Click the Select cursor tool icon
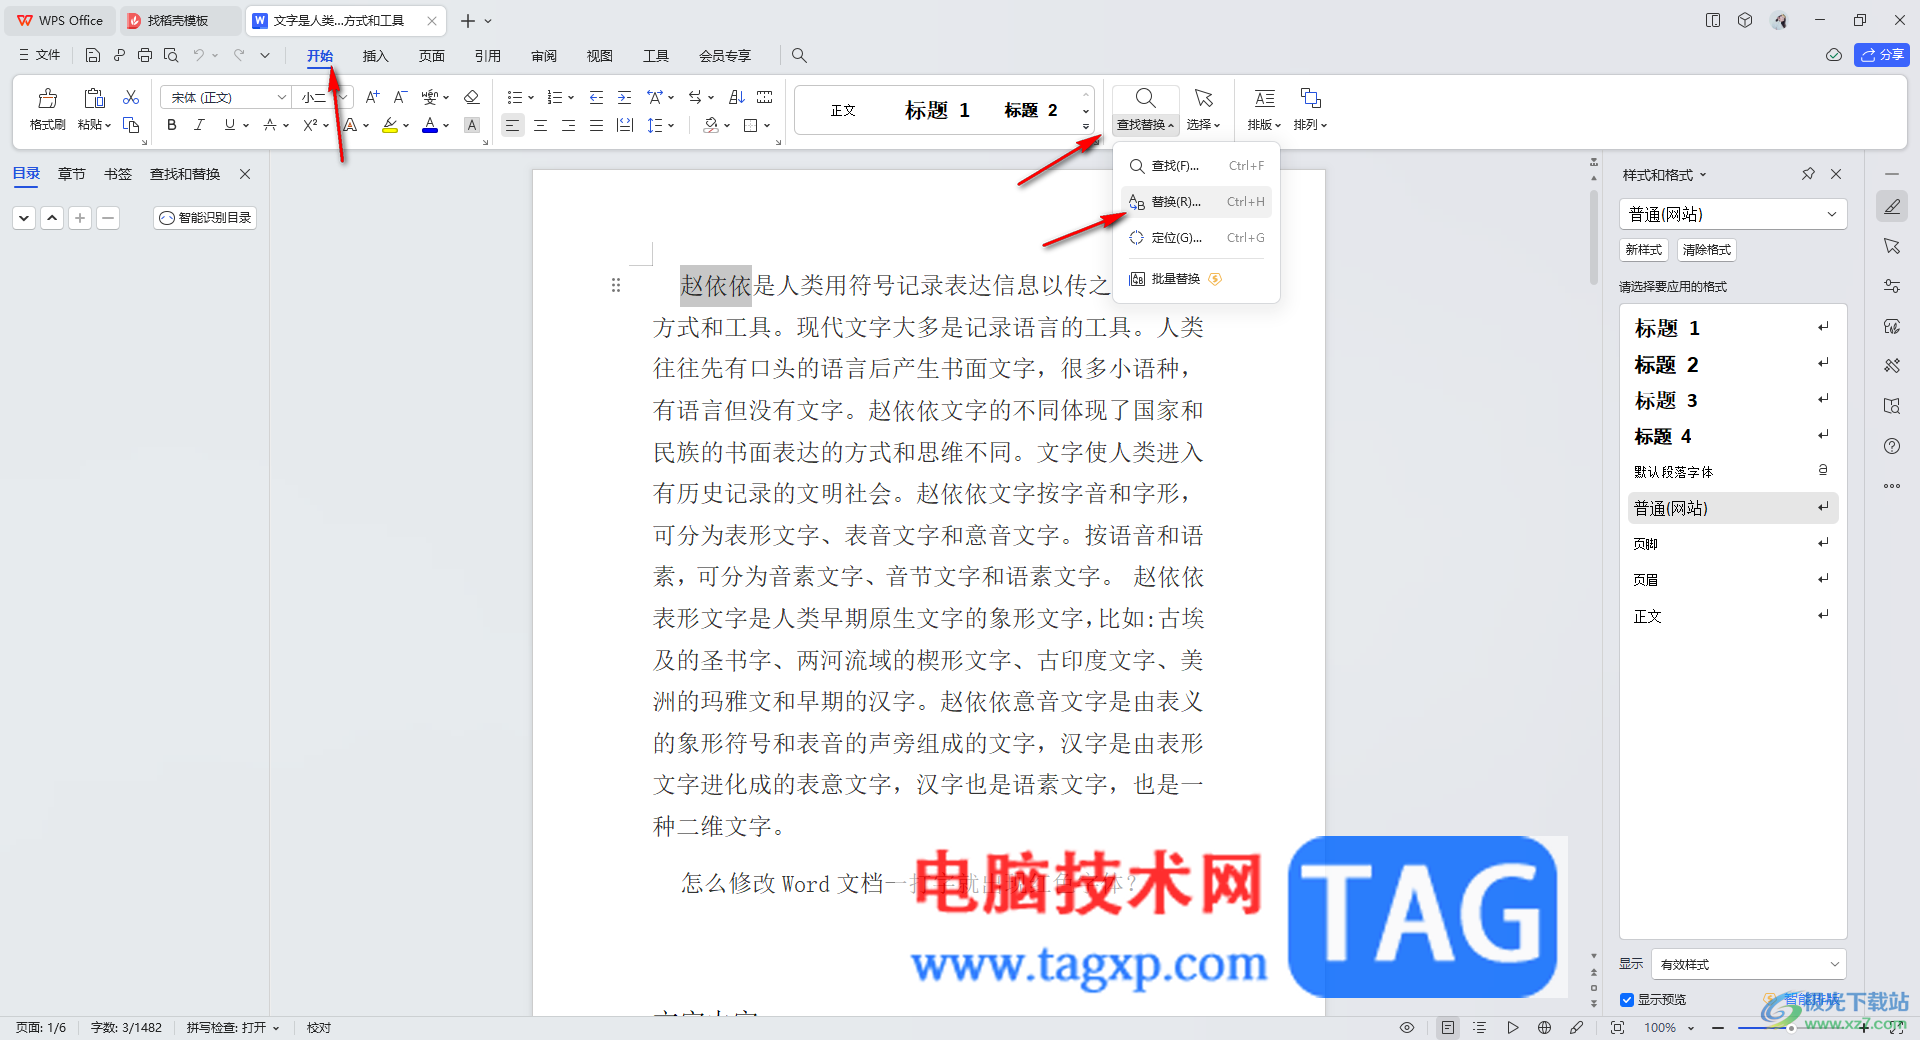Viewport: 1920px width, 1040px height. 1204,98
